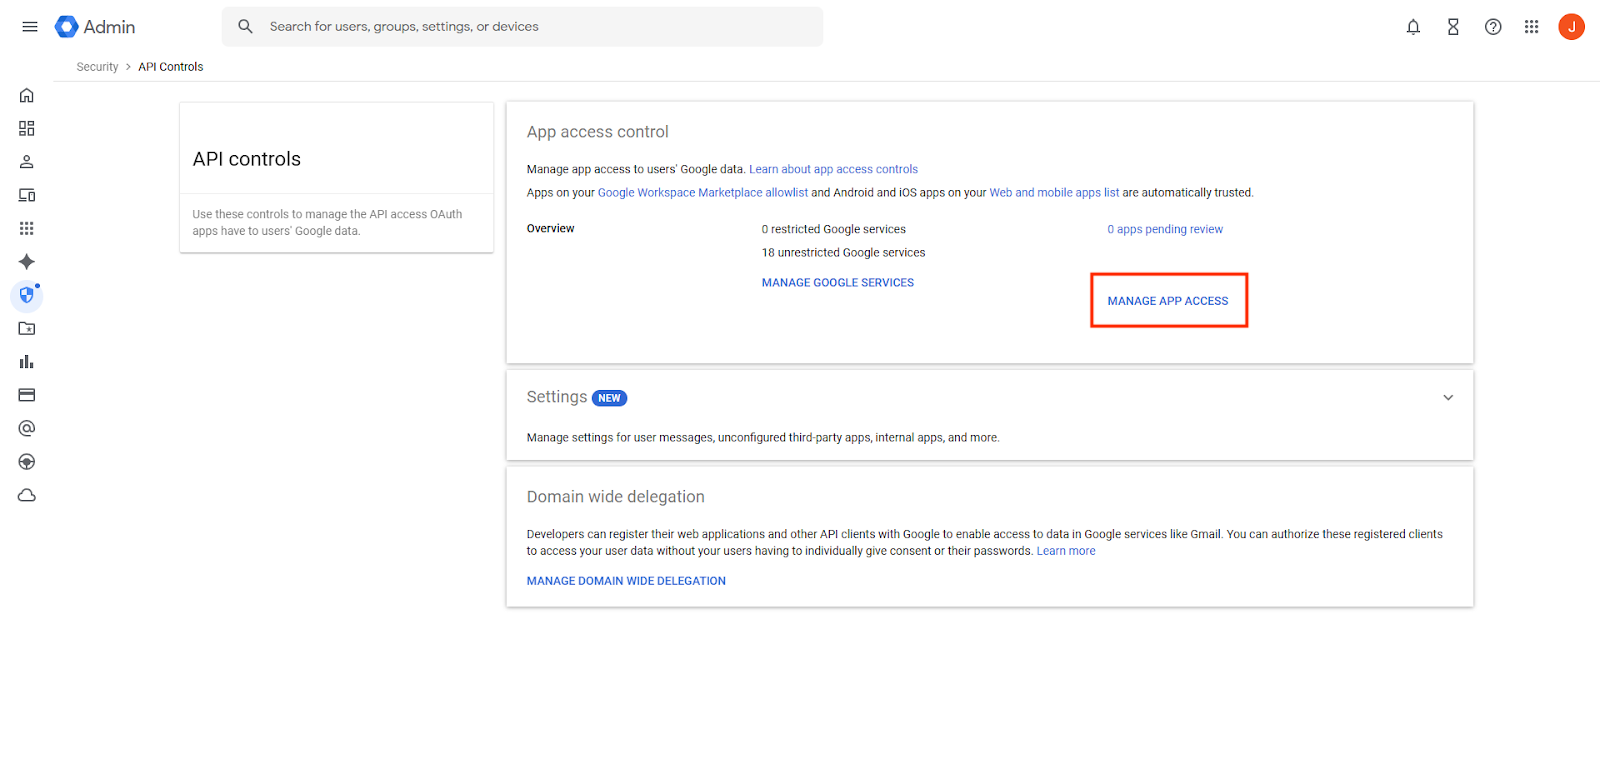The height and width of the screenshot is (759, 1600).
Task: Open Dashboard icon in the sidebar
Action: (27, 128)
